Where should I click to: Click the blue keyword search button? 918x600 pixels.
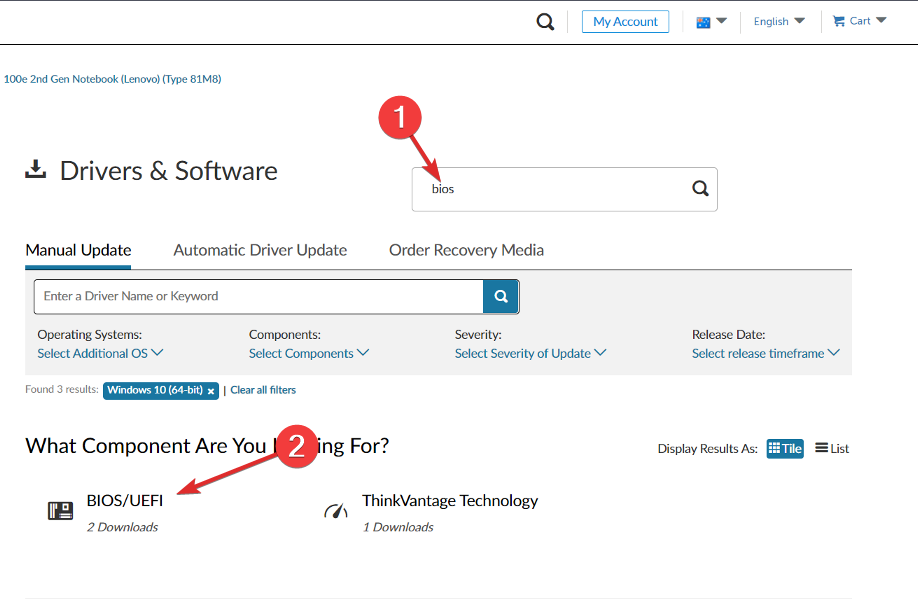[x=501, y=296]
